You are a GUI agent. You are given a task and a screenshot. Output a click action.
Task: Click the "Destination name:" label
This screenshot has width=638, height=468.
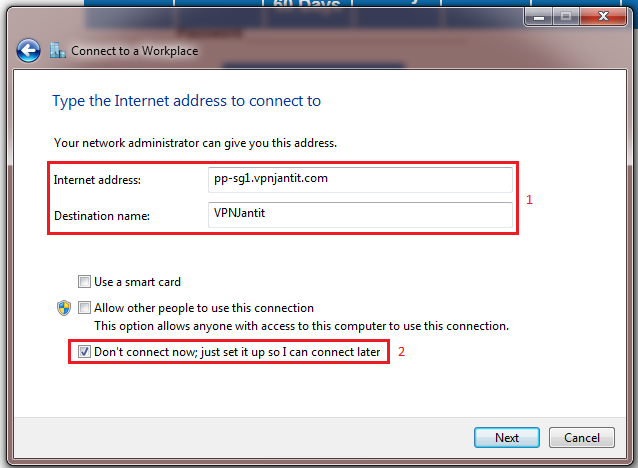coord(102,216)
